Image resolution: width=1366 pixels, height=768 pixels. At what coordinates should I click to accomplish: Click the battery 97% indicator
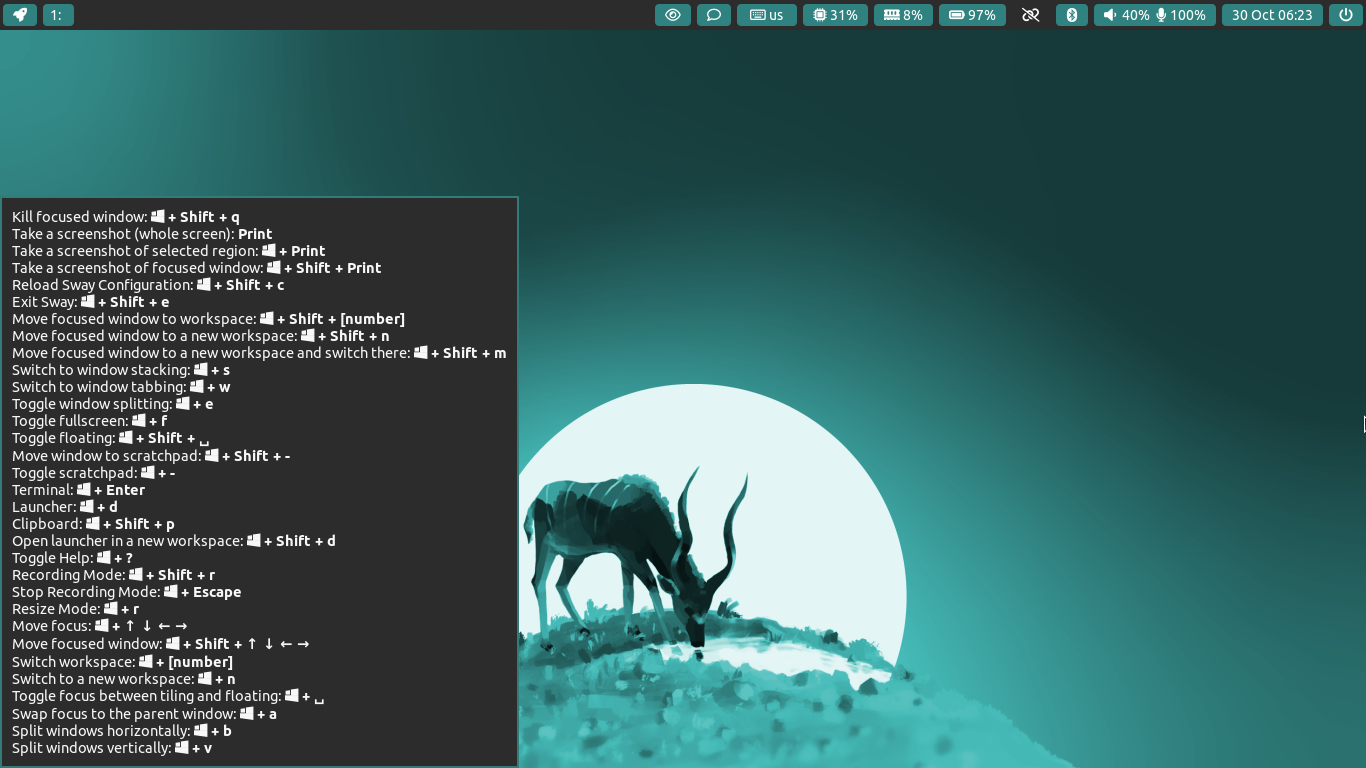pyautogui.click(x=972, y=15)
